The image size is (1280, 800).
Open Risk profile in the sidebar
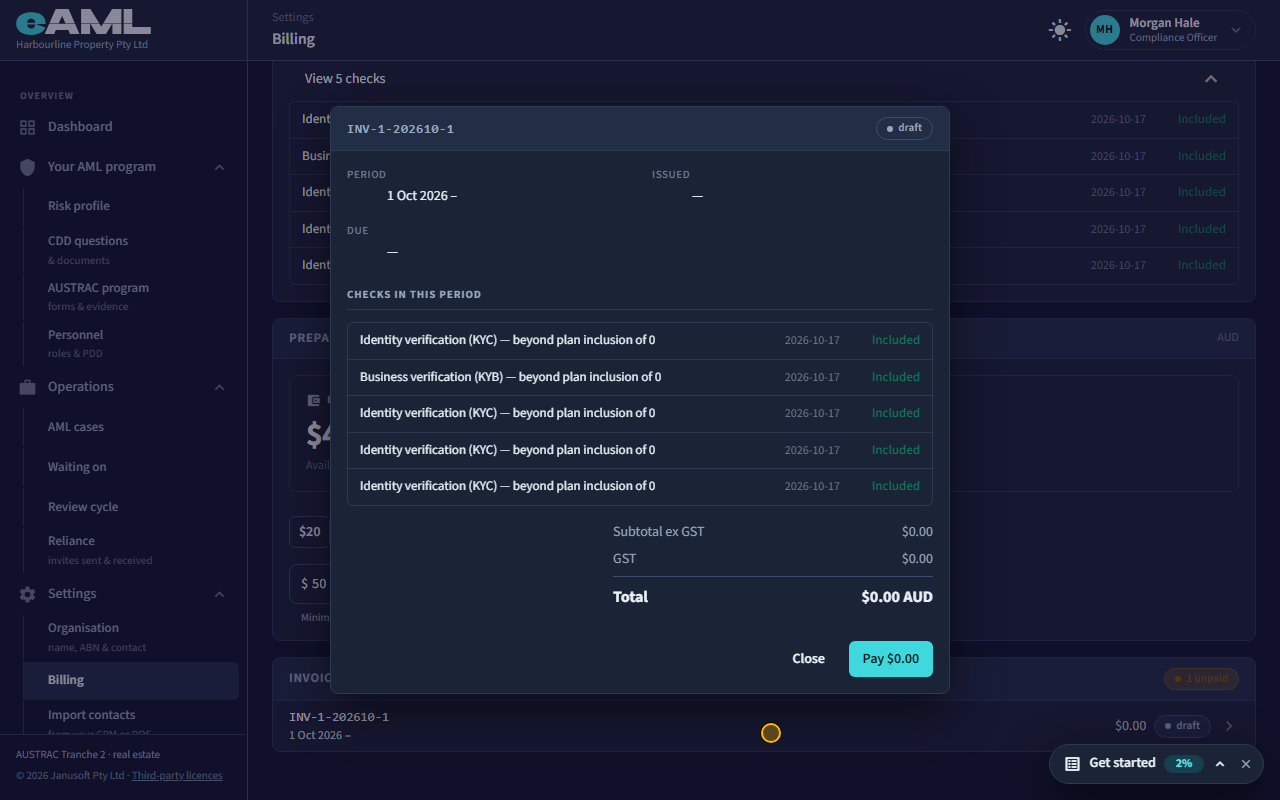(x=79, y=206)
